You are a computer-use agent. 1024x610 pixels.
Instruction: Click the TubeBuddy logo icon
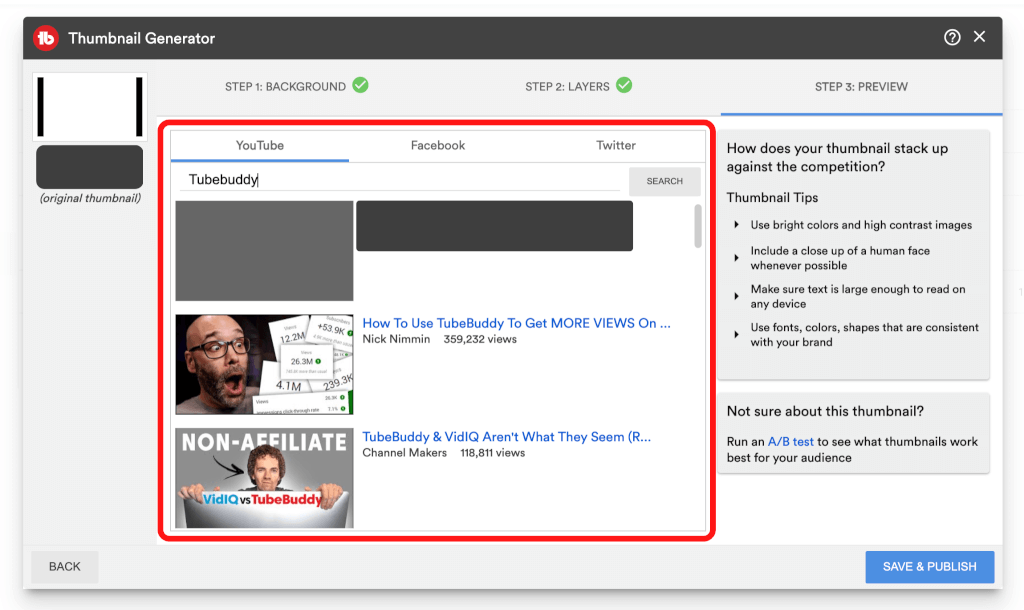point(45,38)
